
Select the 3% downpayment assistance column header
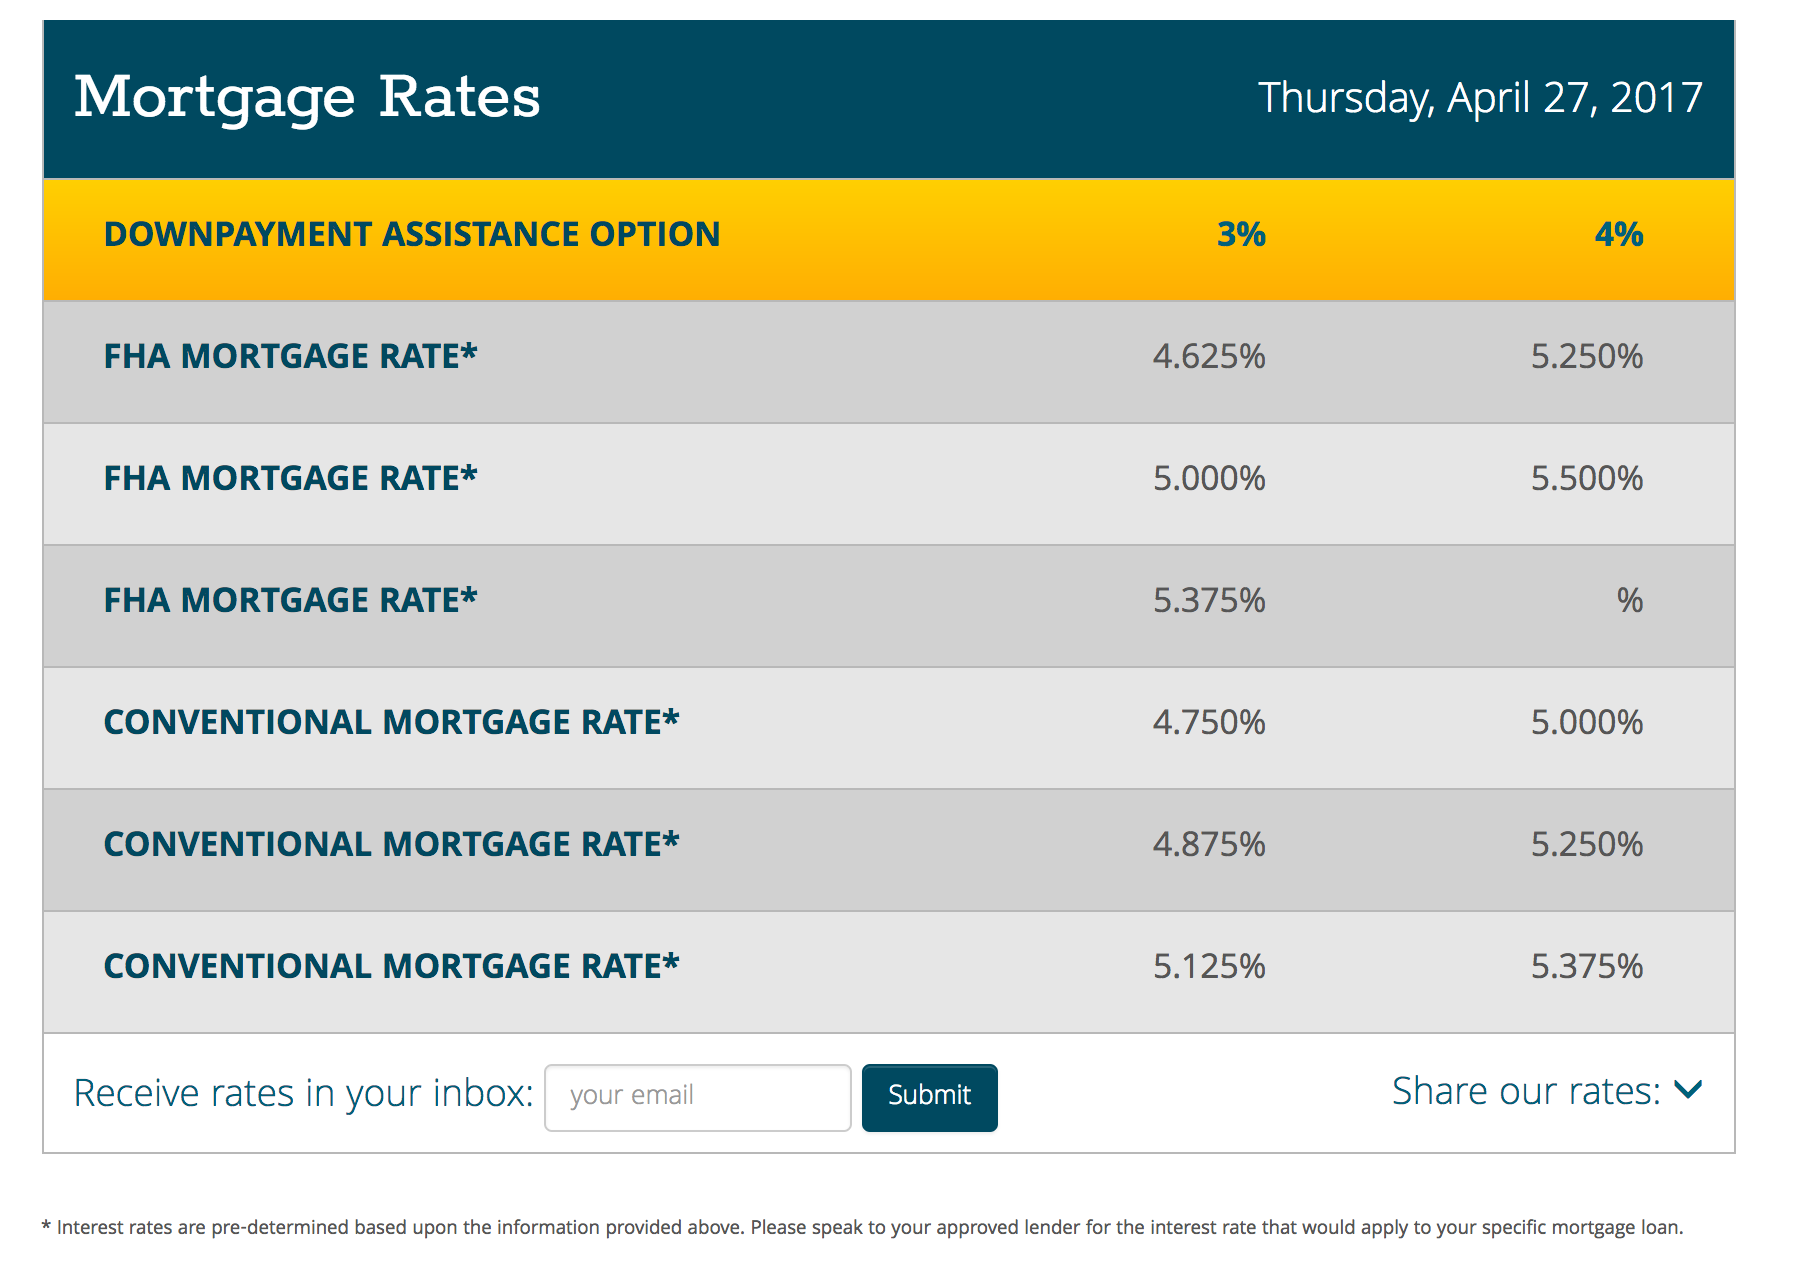[x=1241, y=234]
